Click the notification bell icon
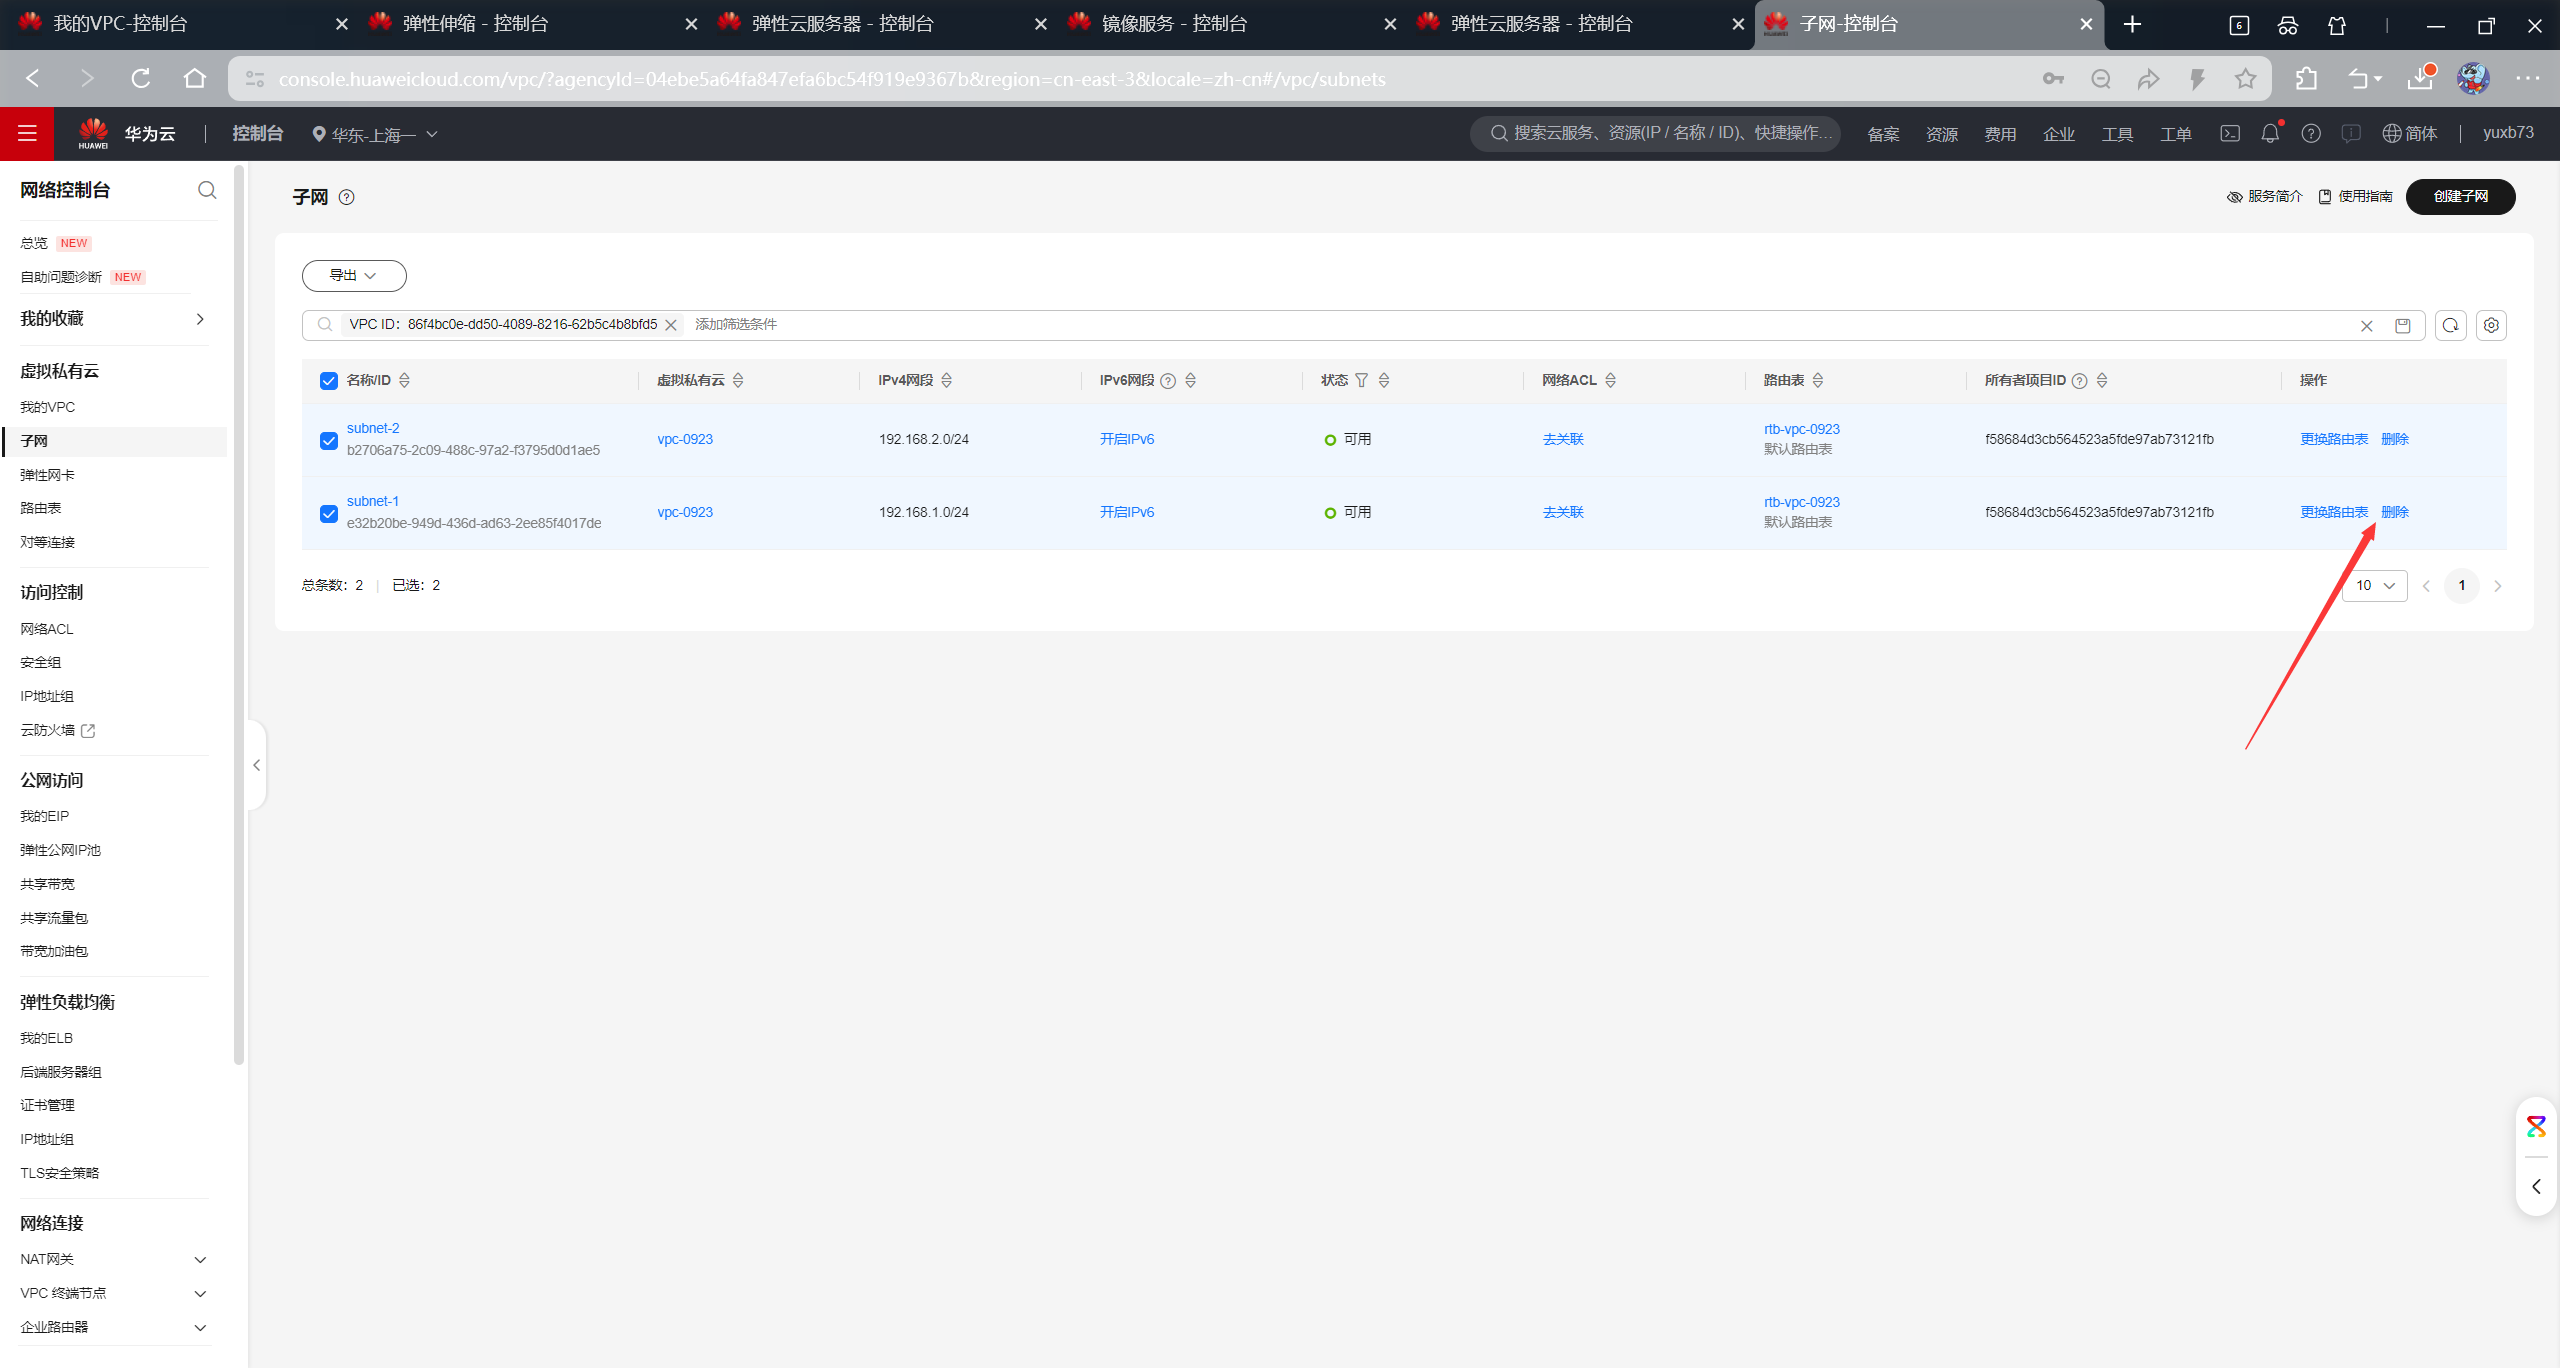This screenshot has height=1368, width=2560. 2270,133
